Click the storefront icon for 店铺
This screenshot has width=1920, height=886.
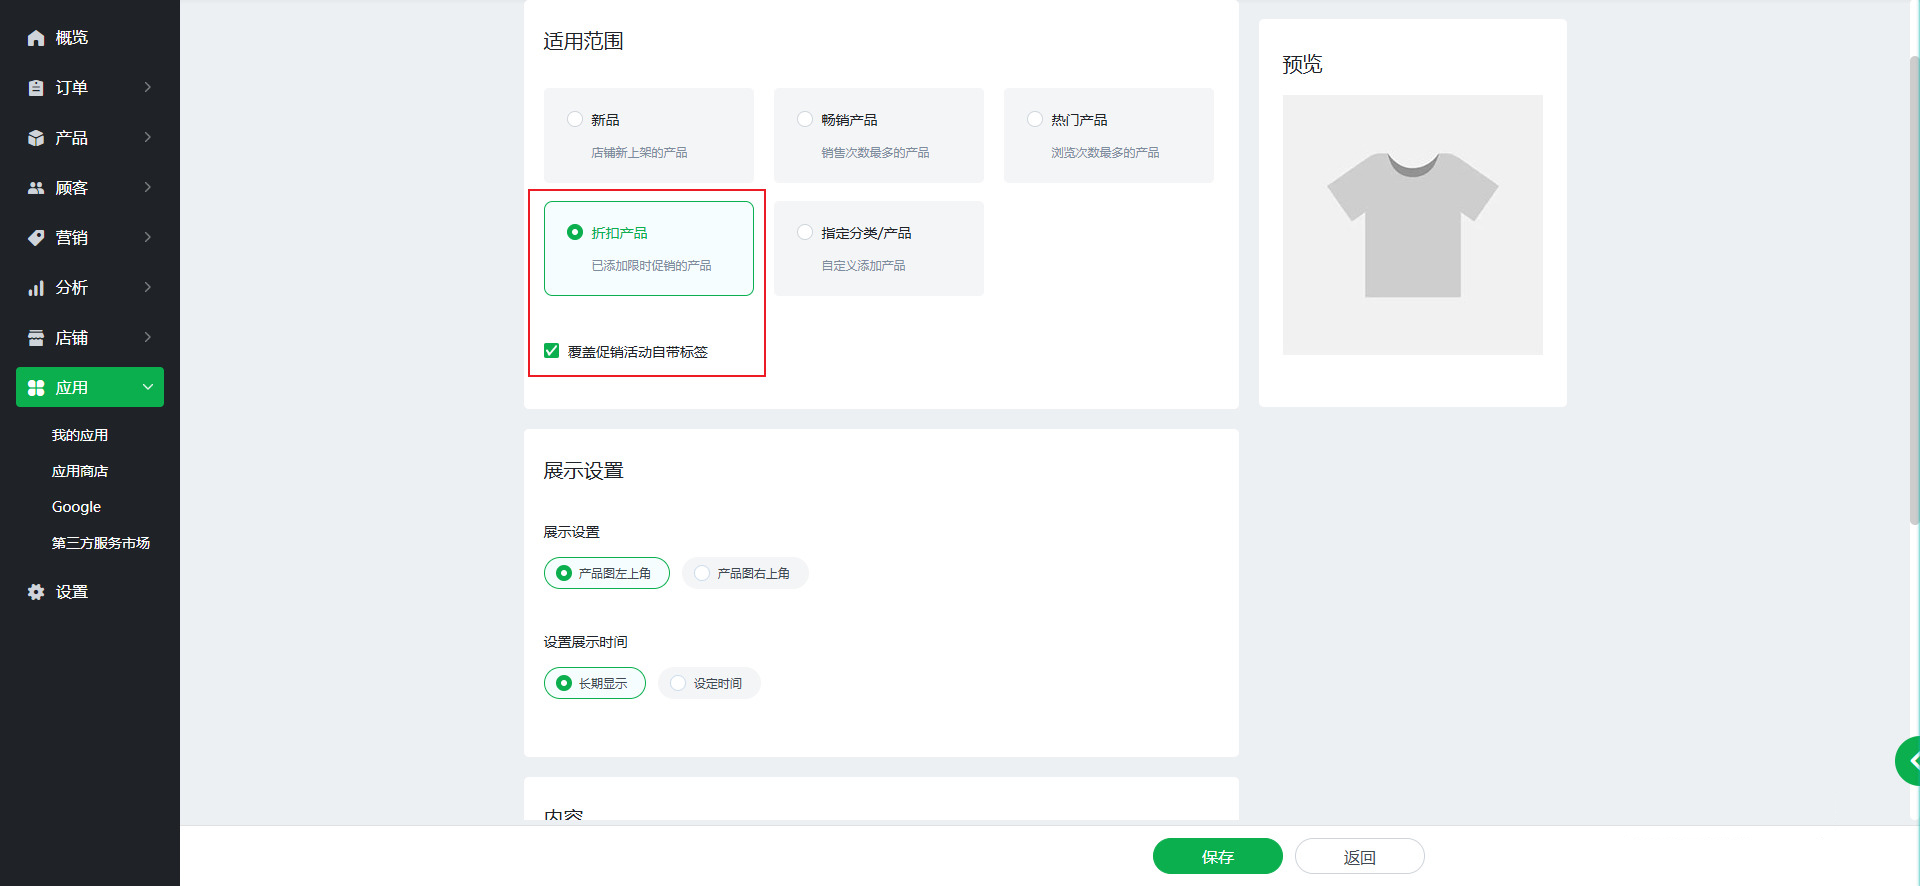[x=36, y=338]
